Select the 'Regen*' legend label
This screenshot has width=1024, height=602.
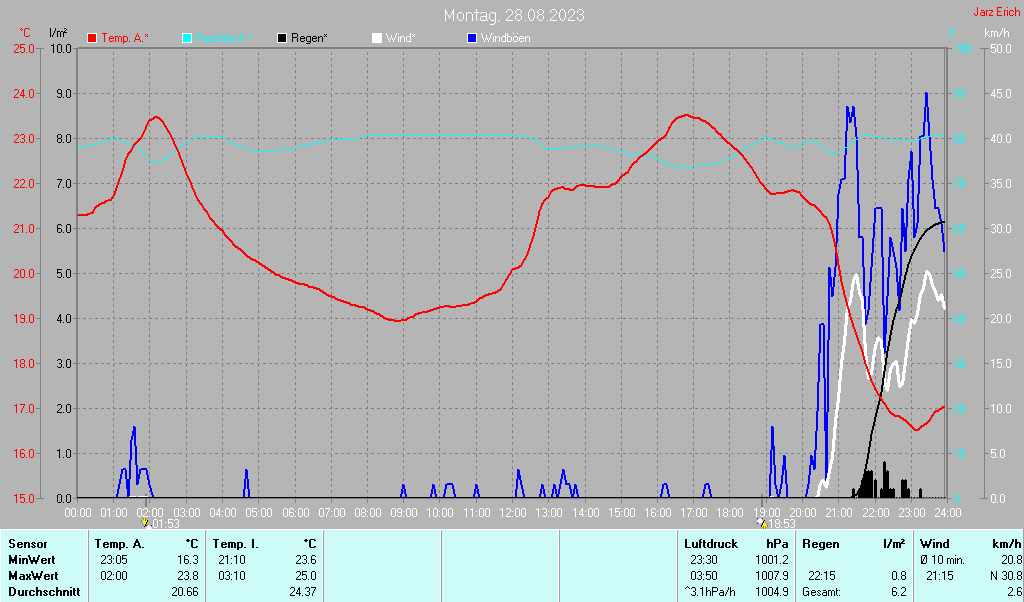(x=309, y=39)
